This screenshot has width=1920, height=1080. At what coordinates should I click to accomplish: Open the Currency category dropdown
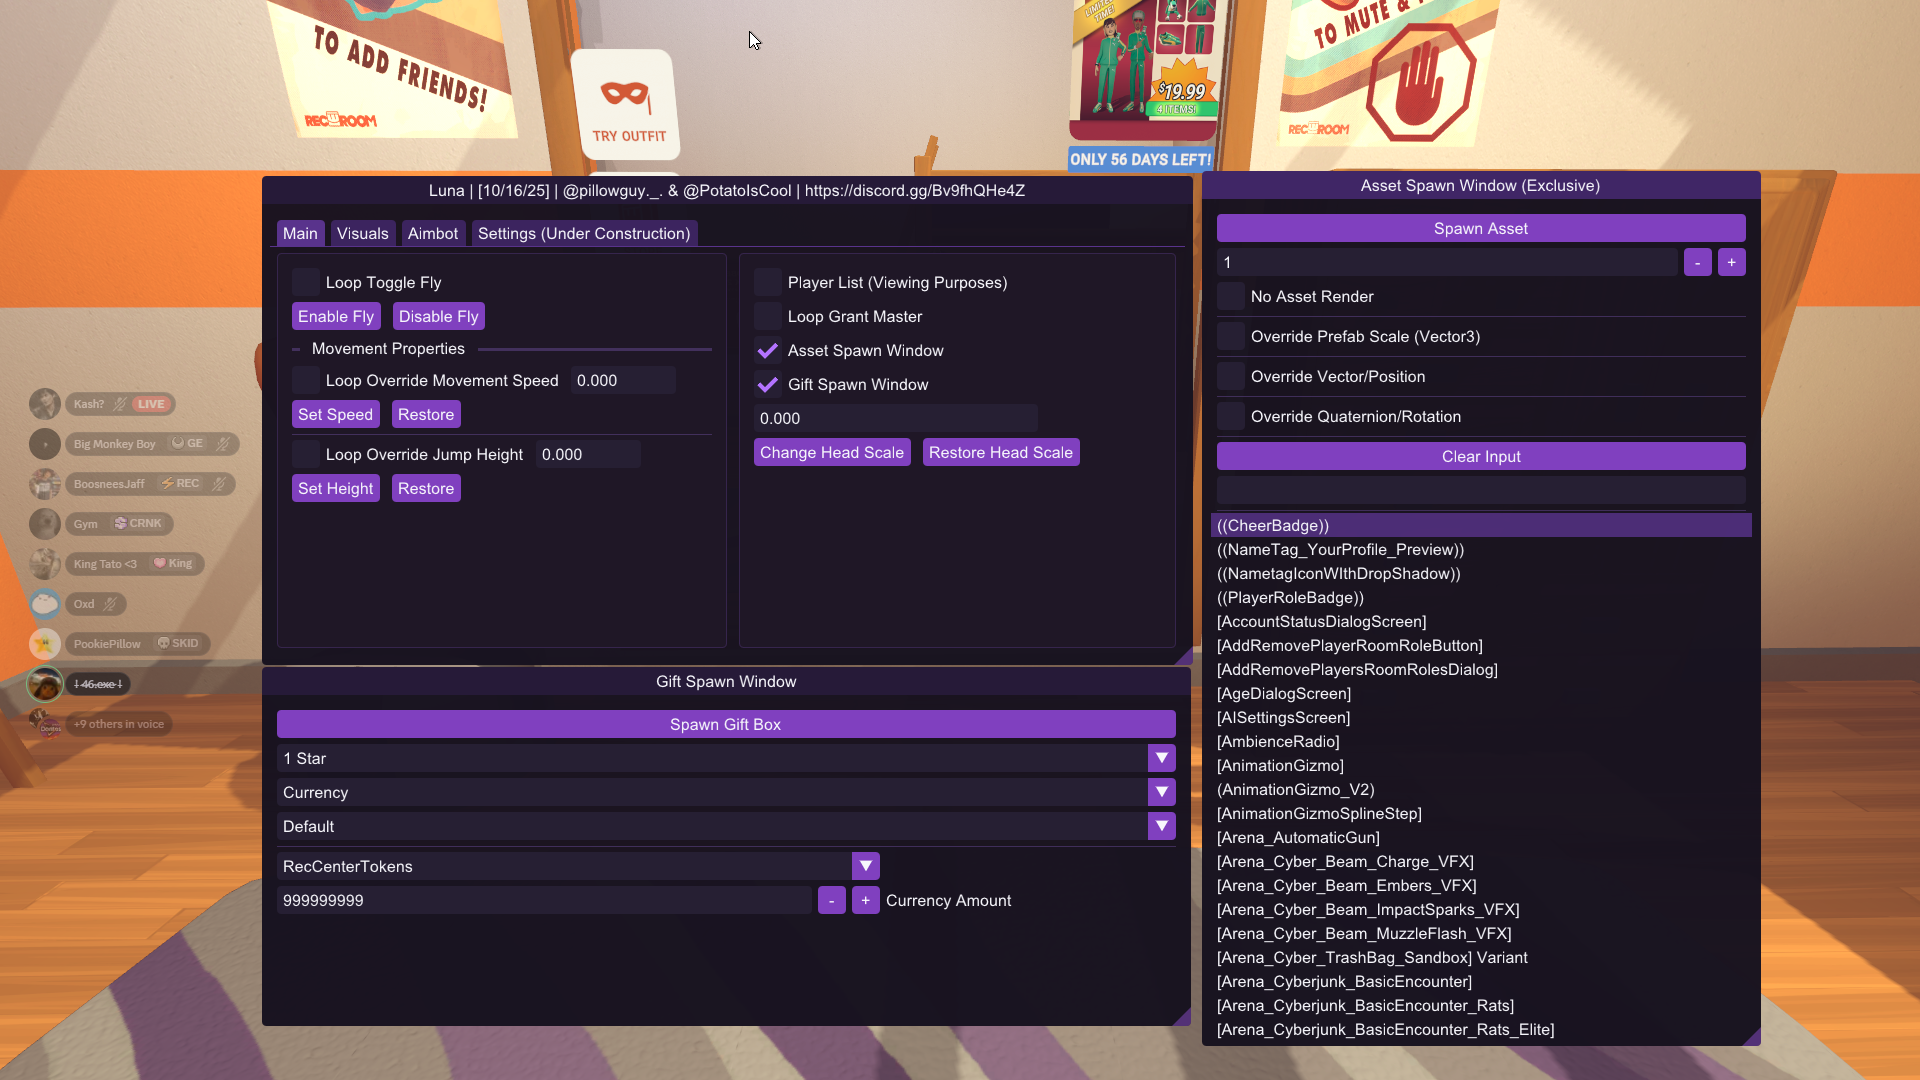point(1161,792)
